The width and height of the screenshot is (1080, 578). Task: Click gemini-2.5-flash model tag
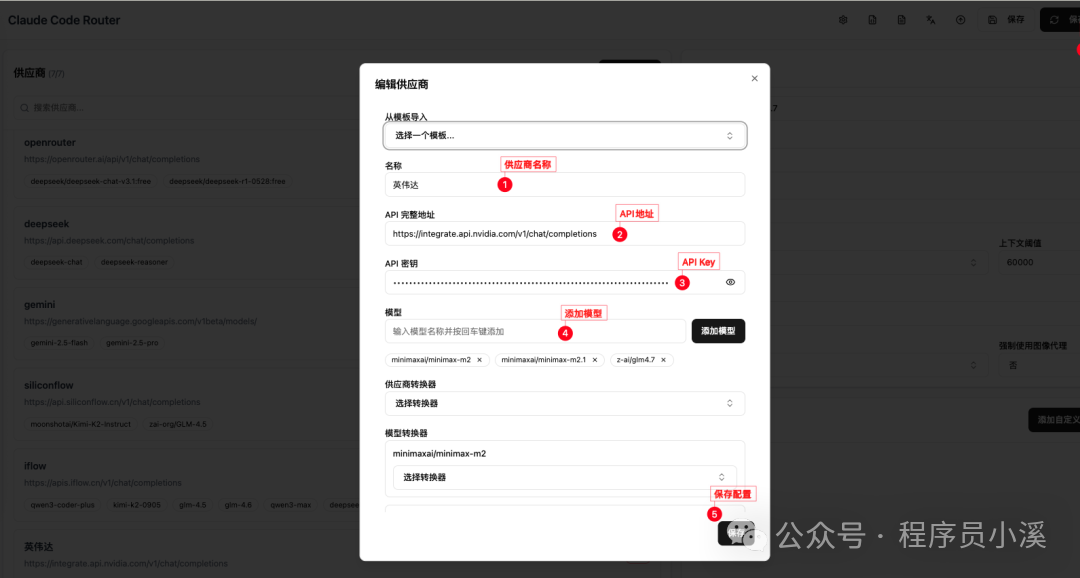pos(59,342)
